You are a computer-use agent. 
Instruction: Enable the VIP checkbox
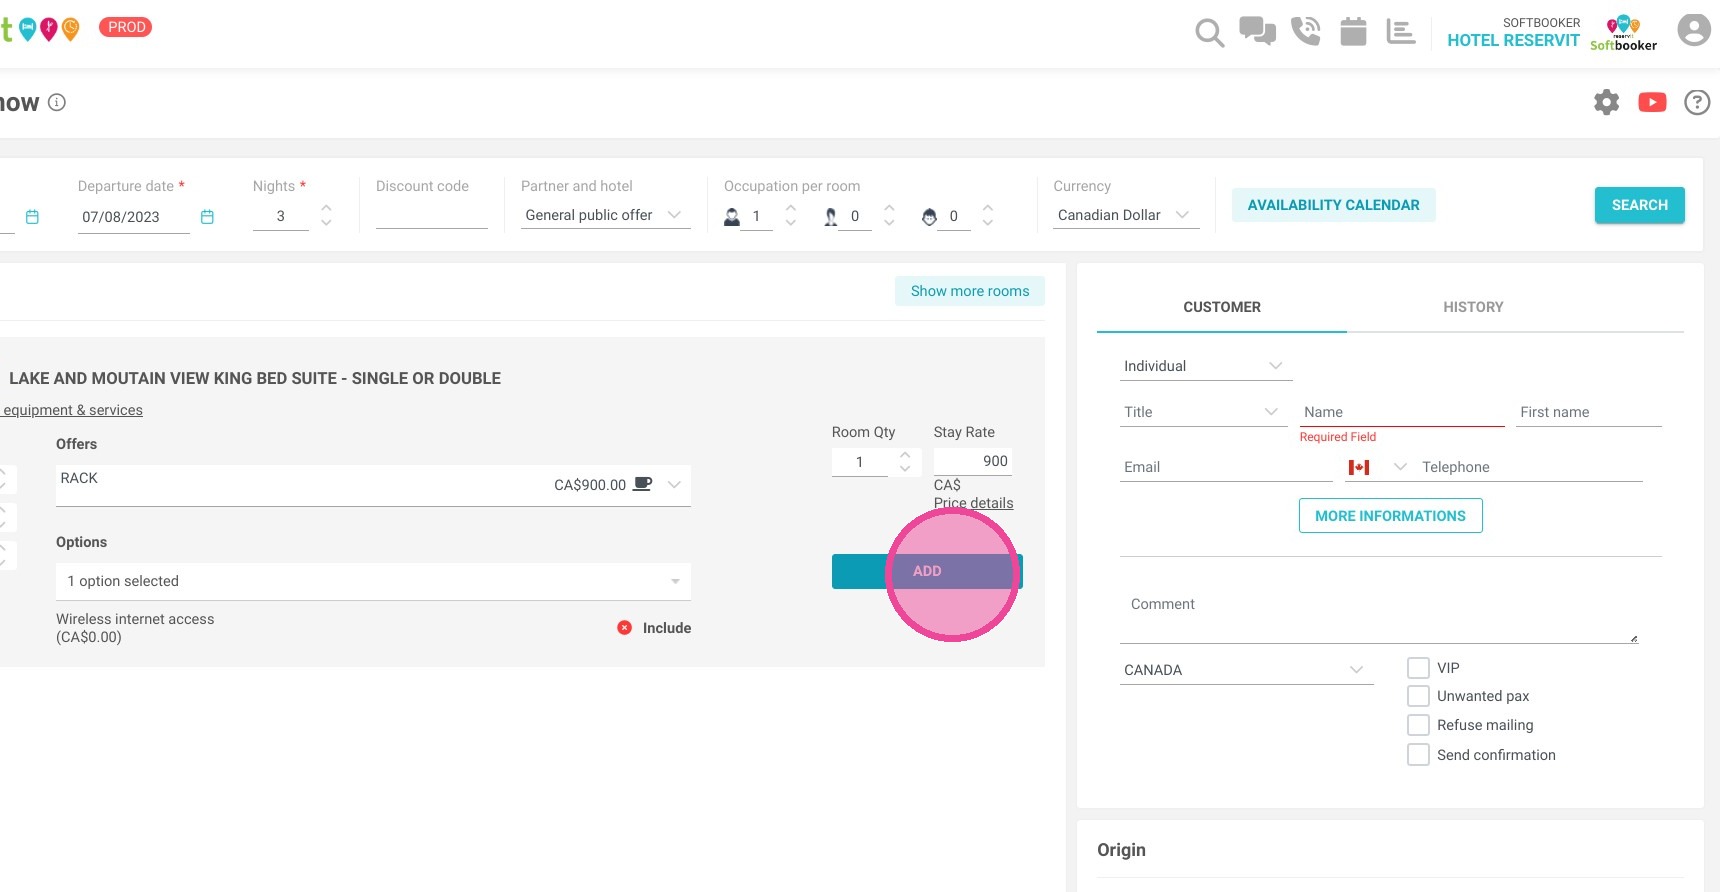[1418, 668]
